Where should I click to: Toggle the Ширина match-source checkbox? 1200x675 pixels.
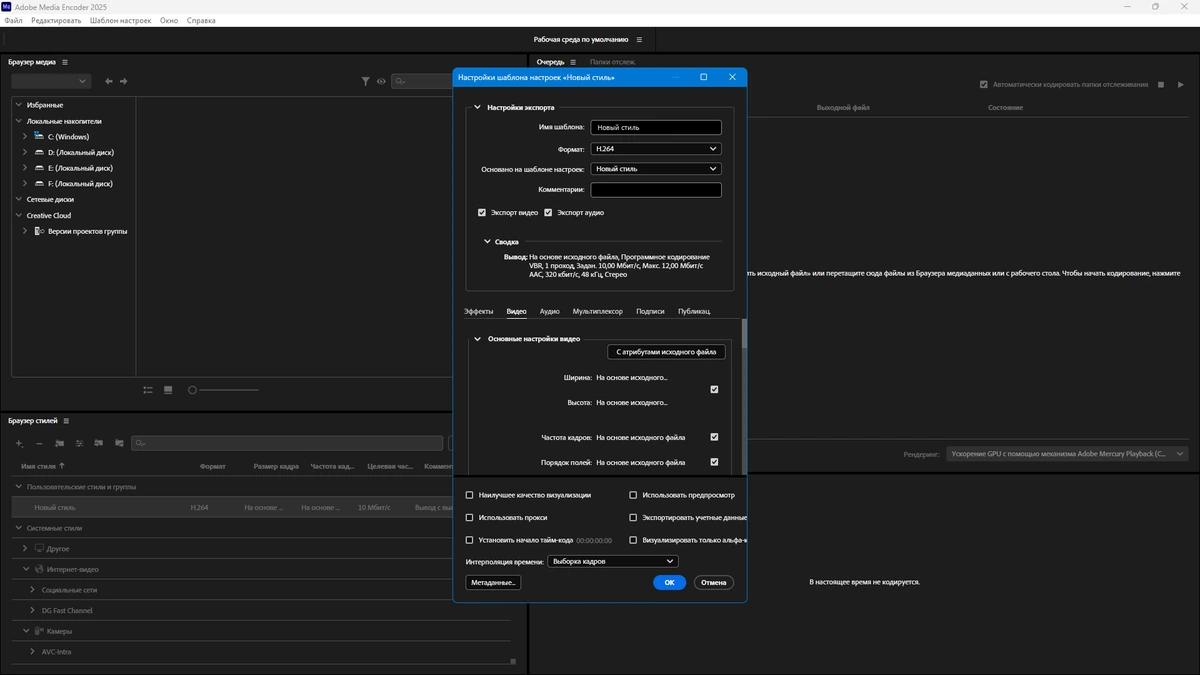tap(714, 389)
